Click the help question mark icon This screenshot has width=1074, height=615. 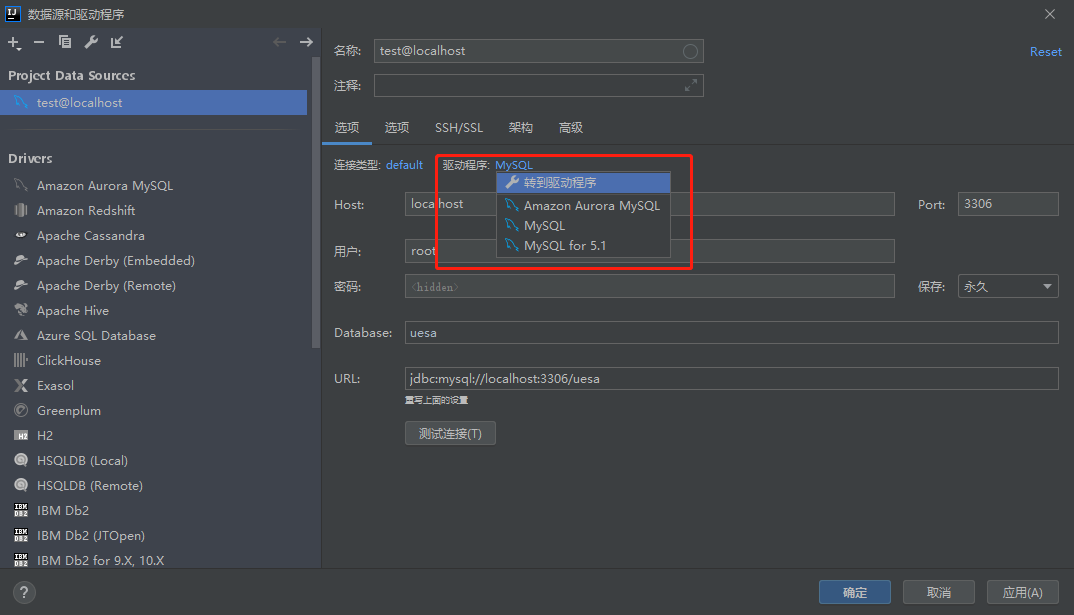coord(22,592)
